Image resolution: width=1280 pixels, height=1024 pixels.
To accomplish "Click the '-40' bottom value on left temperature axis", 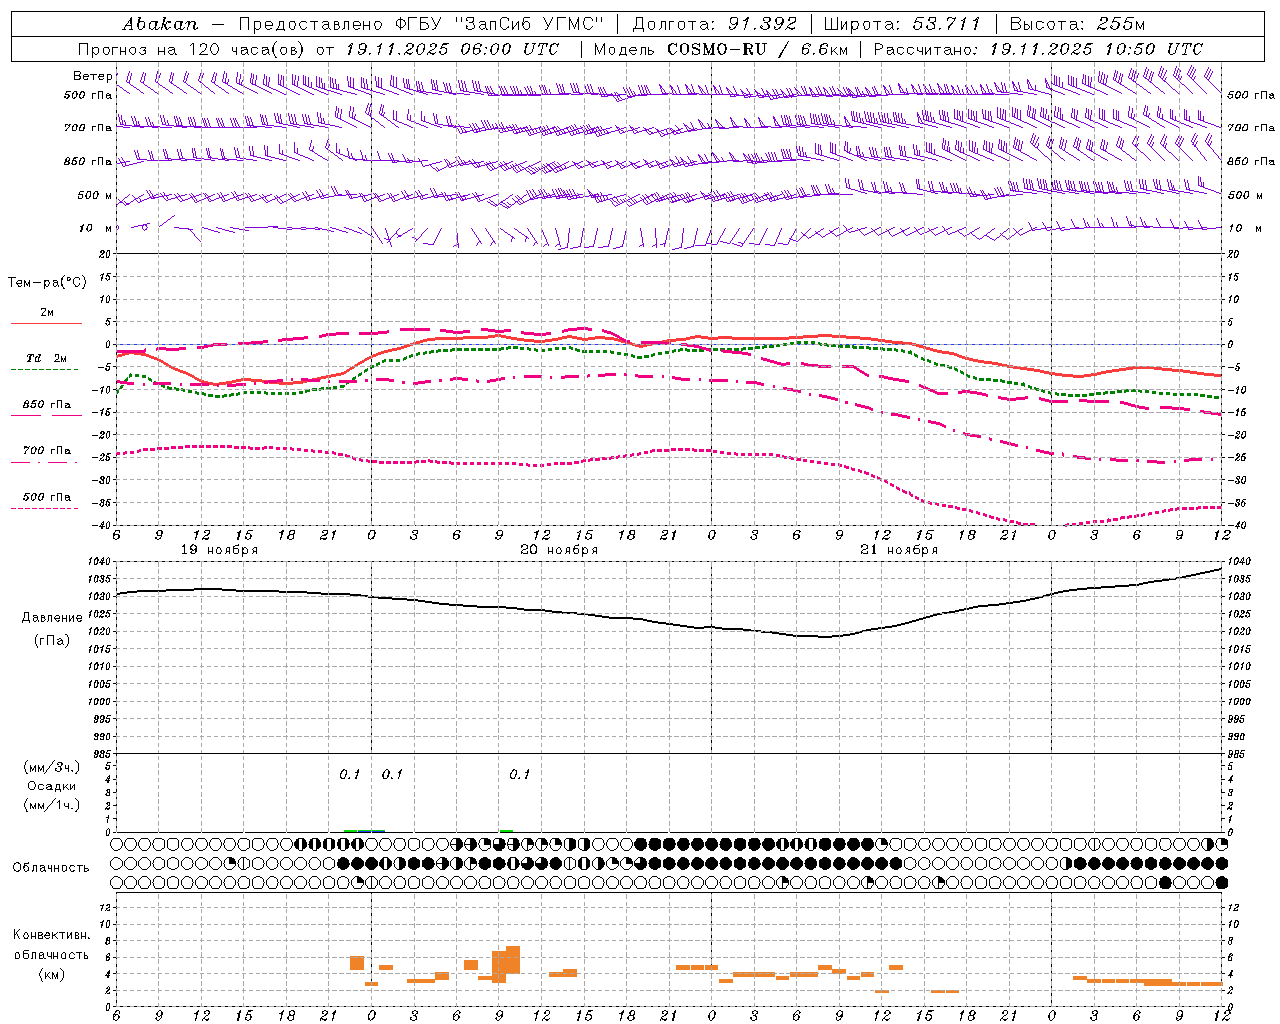I will (103, 525).
